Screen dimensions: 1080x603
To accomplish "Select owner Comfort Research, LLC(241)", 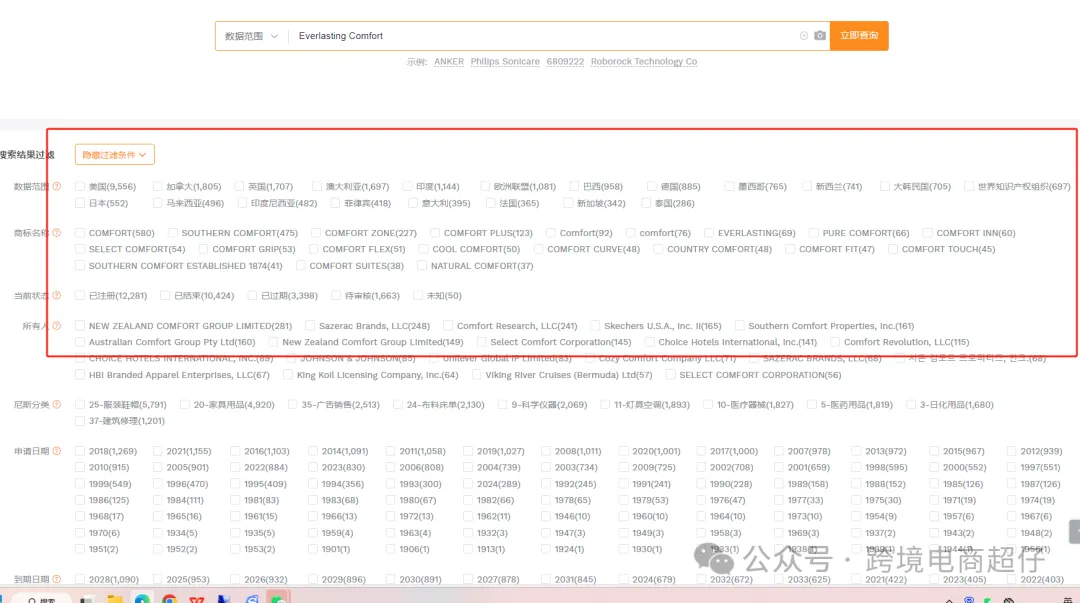I will (448, 326).
